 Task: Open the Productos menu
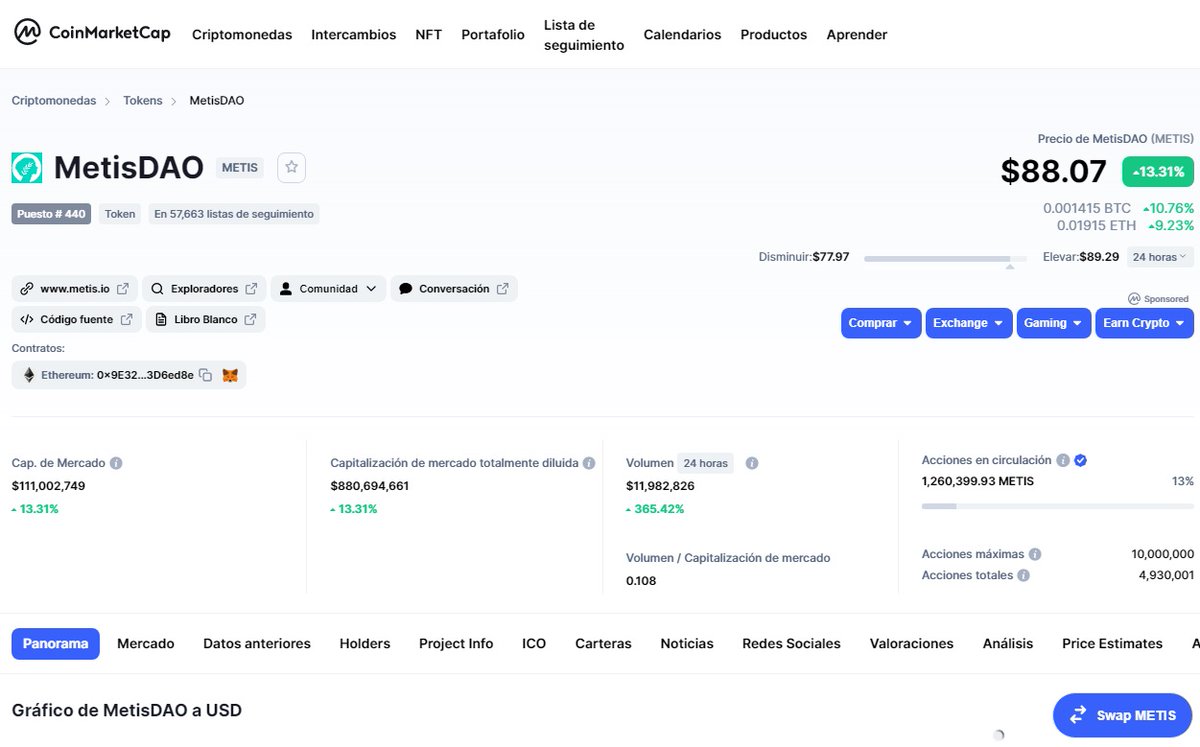pos(773,34)
